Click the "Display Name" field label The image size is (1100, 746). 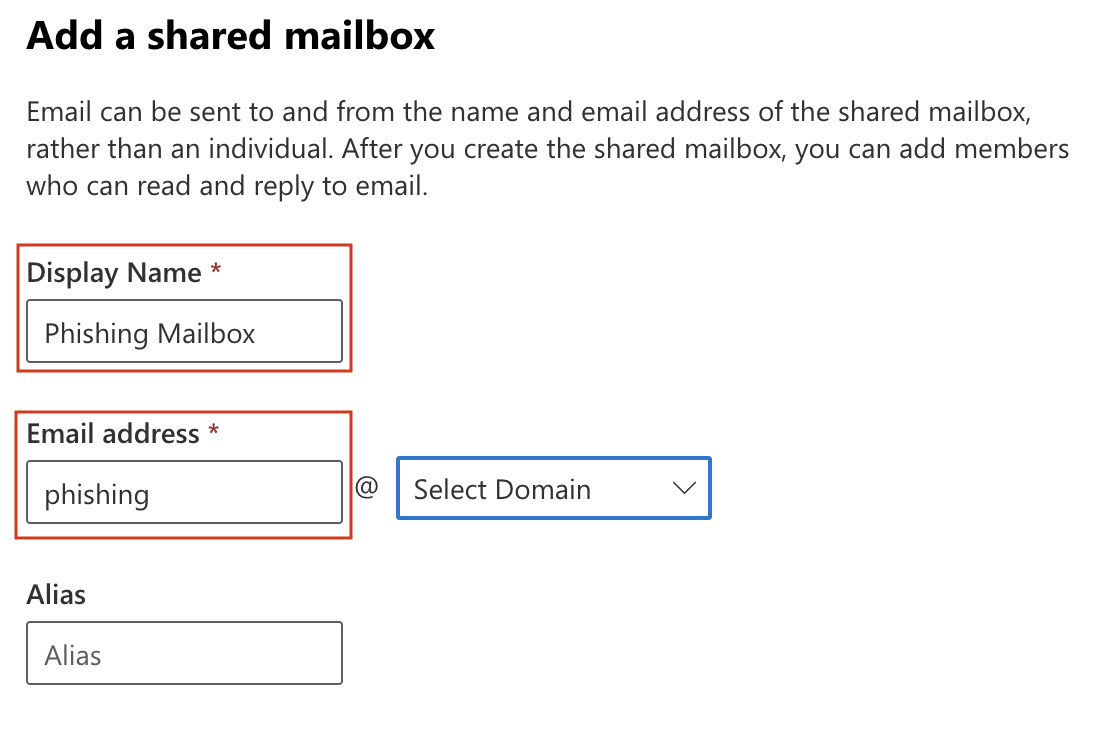[x=114, y=273]
